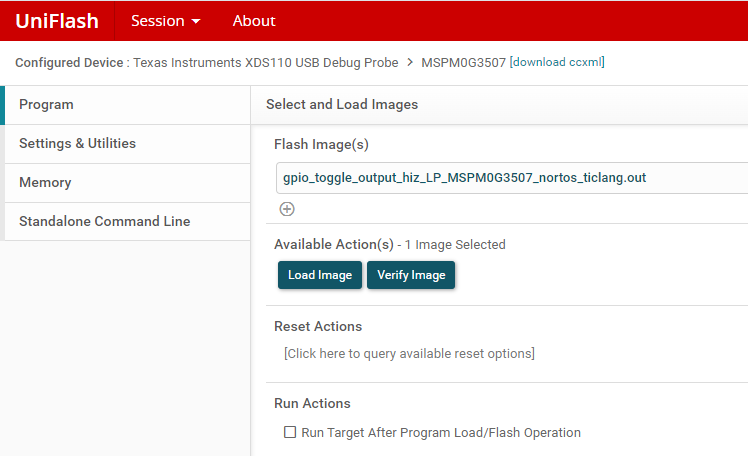Open the Session dropdown menu
This screenshot has height=456, width=748.
pyautogui.click(x=166, y=20)
